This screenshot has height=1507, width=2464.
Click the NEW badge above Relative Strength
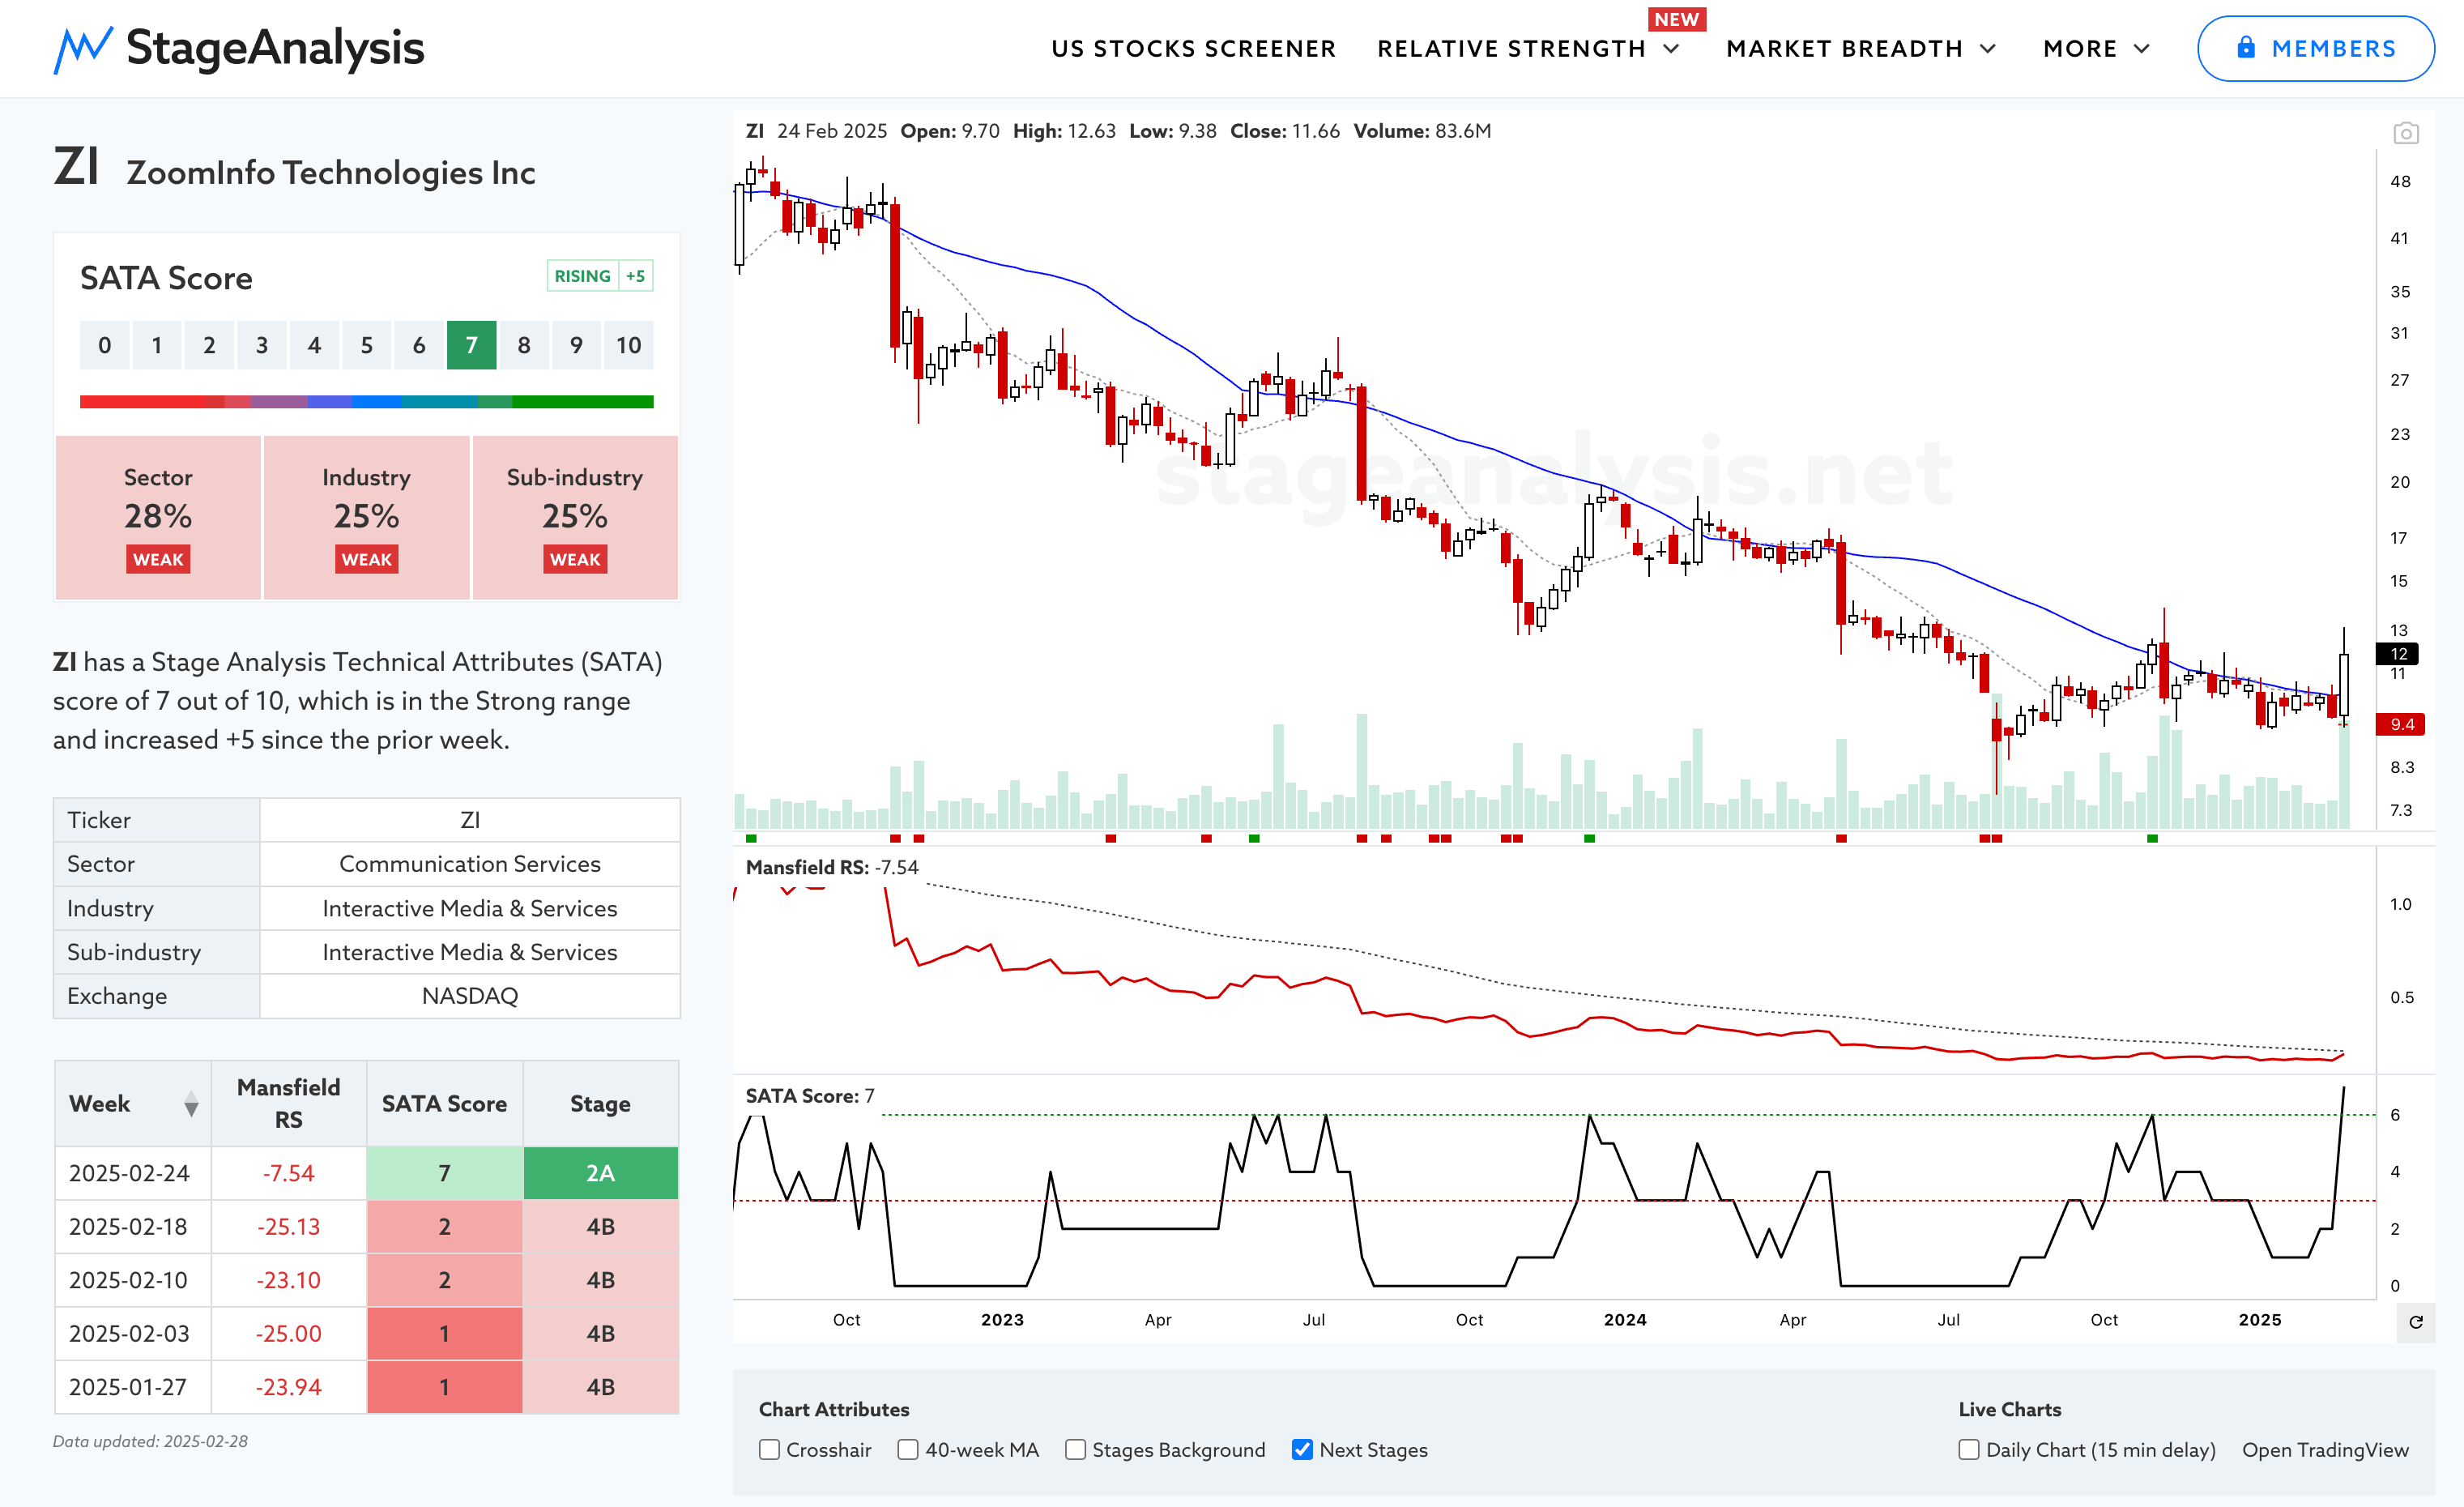pos(1677,20)
